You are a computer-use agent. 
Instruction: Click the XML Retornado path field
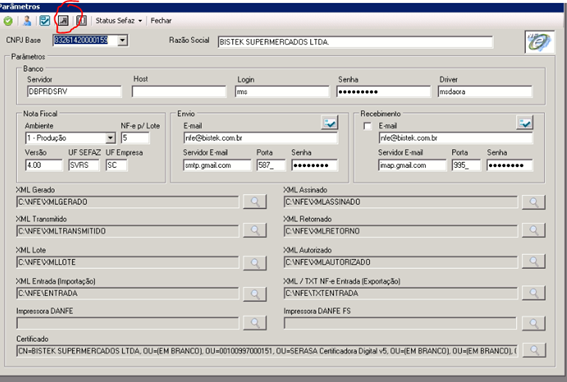click(401, 231)
